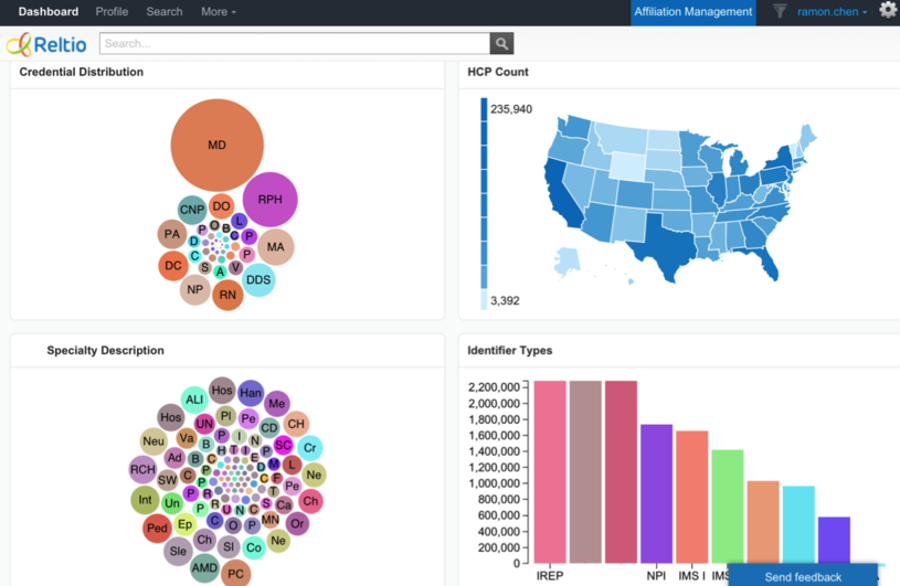The width and height of the screenshot is (900, 586).
Task: Select the purple RPH bubble
Action: point(270,199)
